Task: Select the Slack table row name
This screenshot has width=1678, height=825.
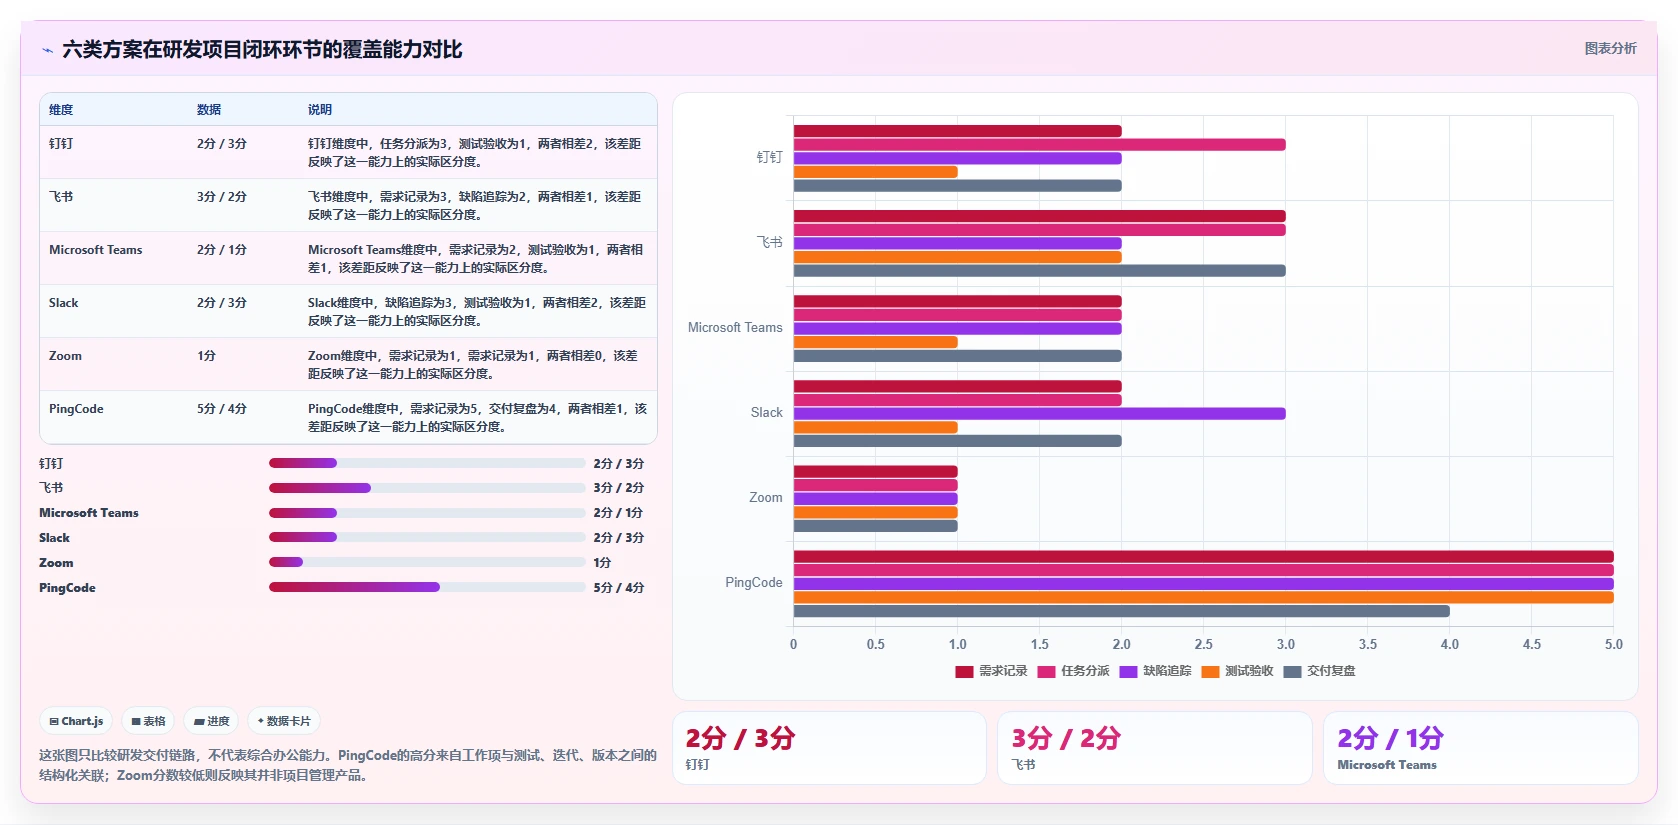Action: click(64, 303)
